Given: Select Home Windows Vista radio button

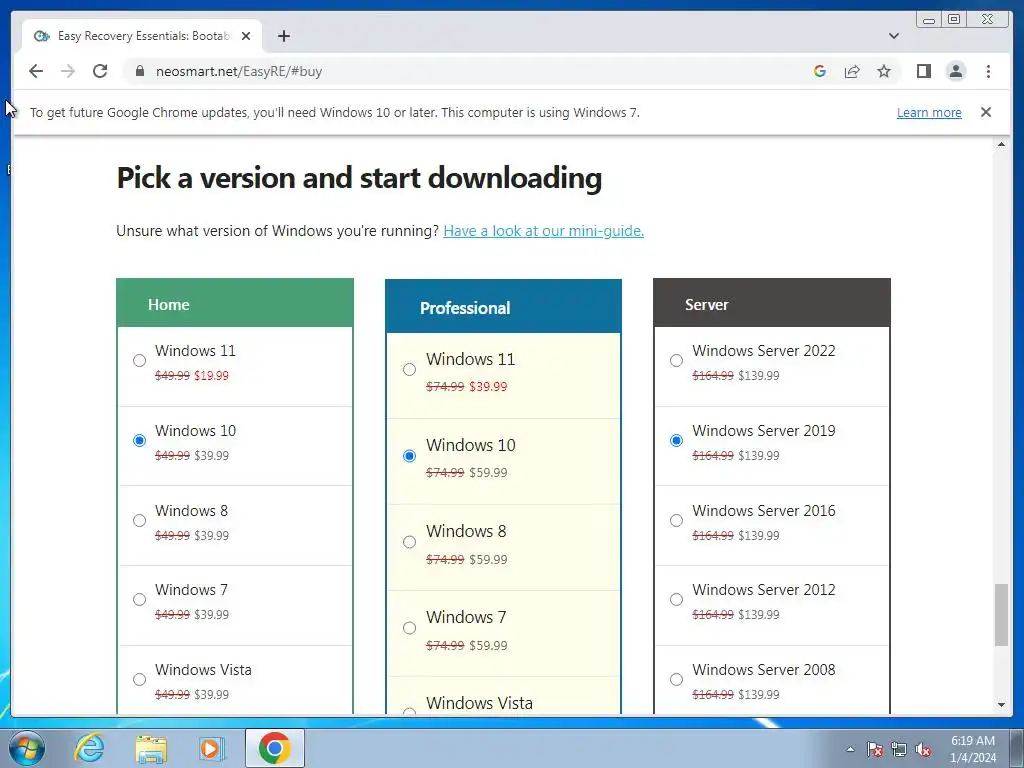Looking at the screenshot, I should [139, 679].
